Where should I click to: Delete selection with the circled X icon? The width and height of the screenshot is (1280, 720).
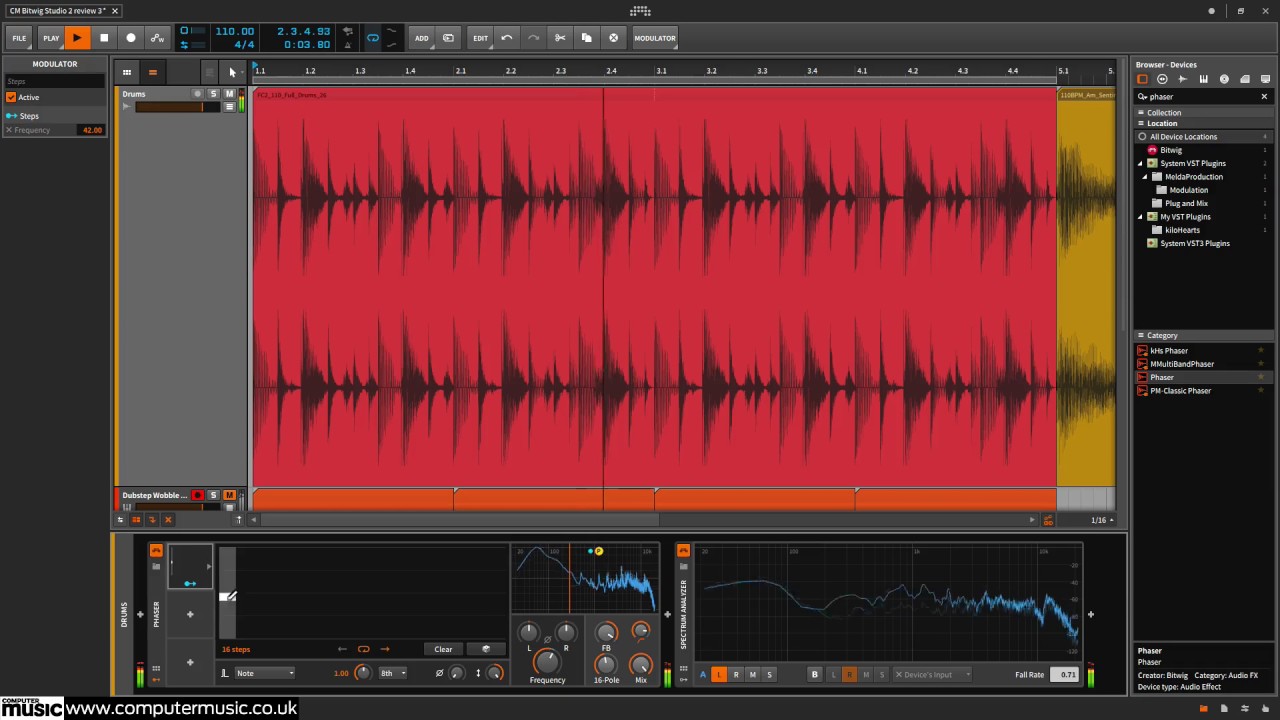pos(614,38)
